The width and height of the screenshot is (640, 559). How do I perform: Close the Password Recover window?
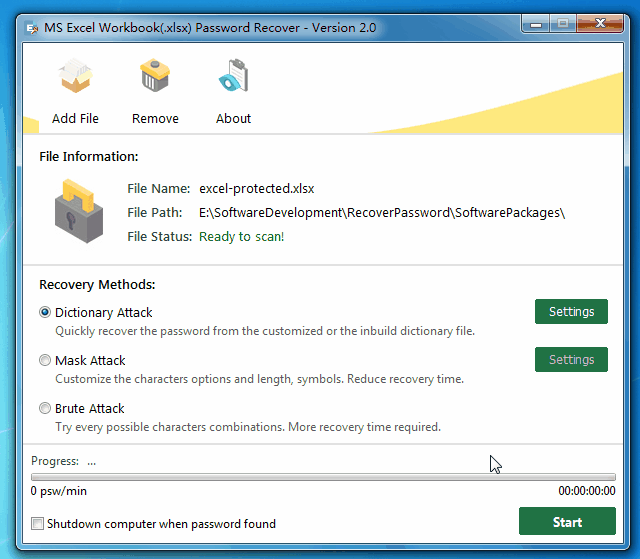coord(600,24)
